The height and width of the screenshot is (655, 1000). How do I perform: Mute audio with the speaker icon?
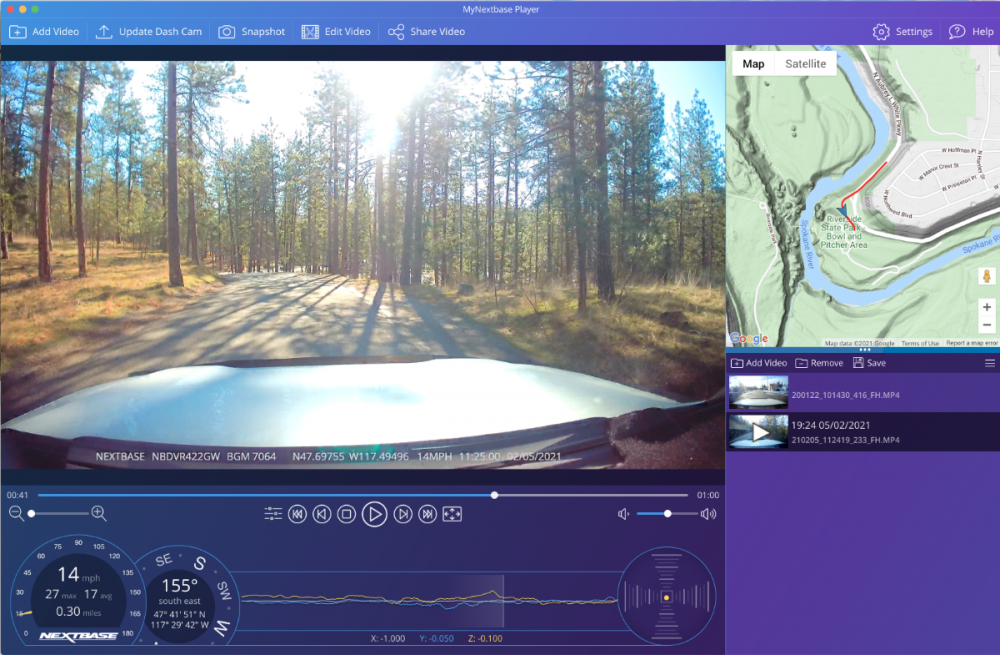pos(624,514)
